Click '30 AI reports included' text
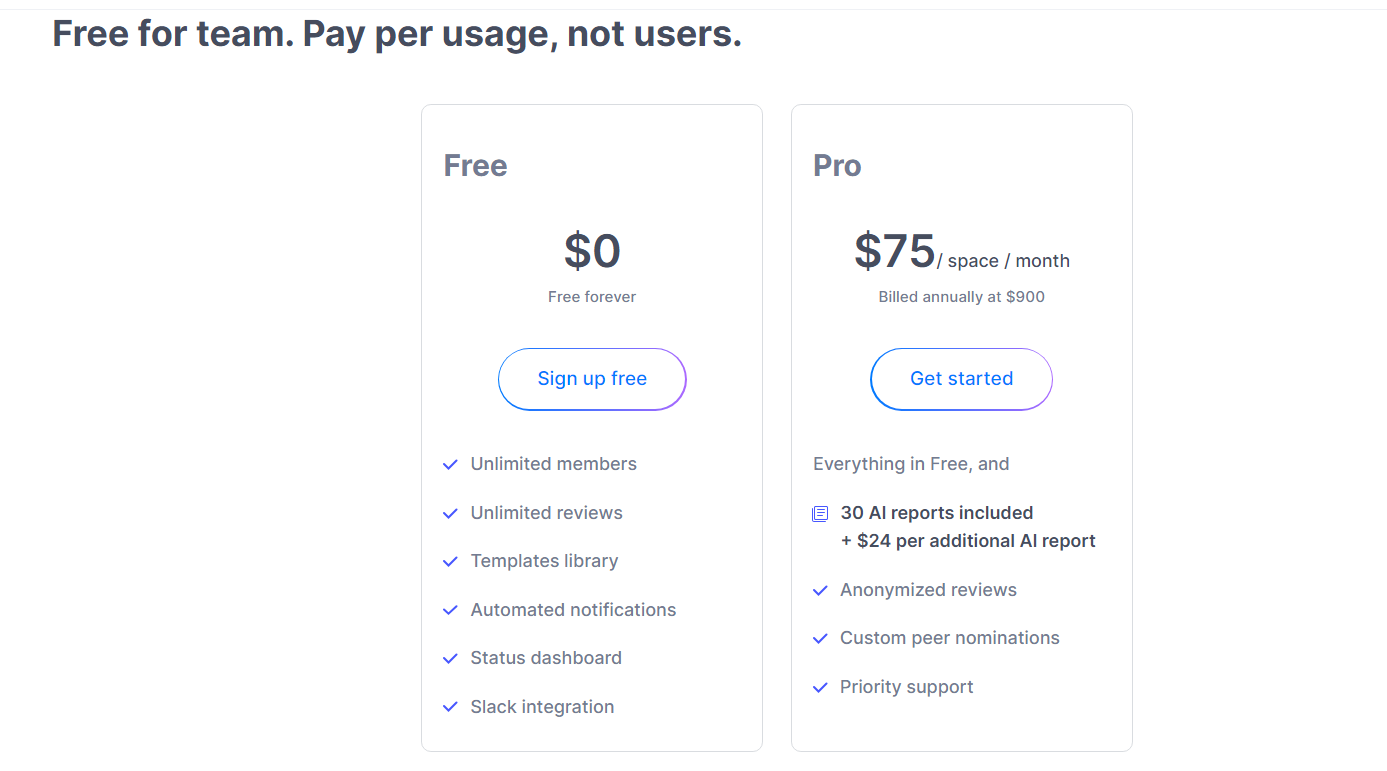The width and height of the screenshot is (1387, 771). 937,513
